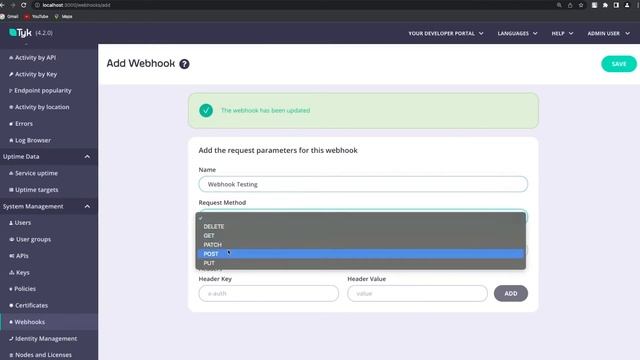Open the Maps bookmark
The height and width of the screenshot is (360, 640).
coord(64,16)
